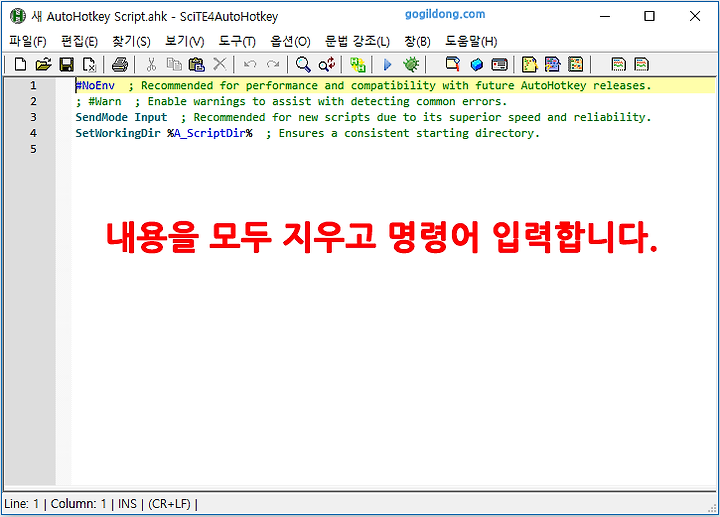Image resolution: width=720 pixels, height=517 pixels.
Task: Open the 옵션(O) menu
Action: 290,41
